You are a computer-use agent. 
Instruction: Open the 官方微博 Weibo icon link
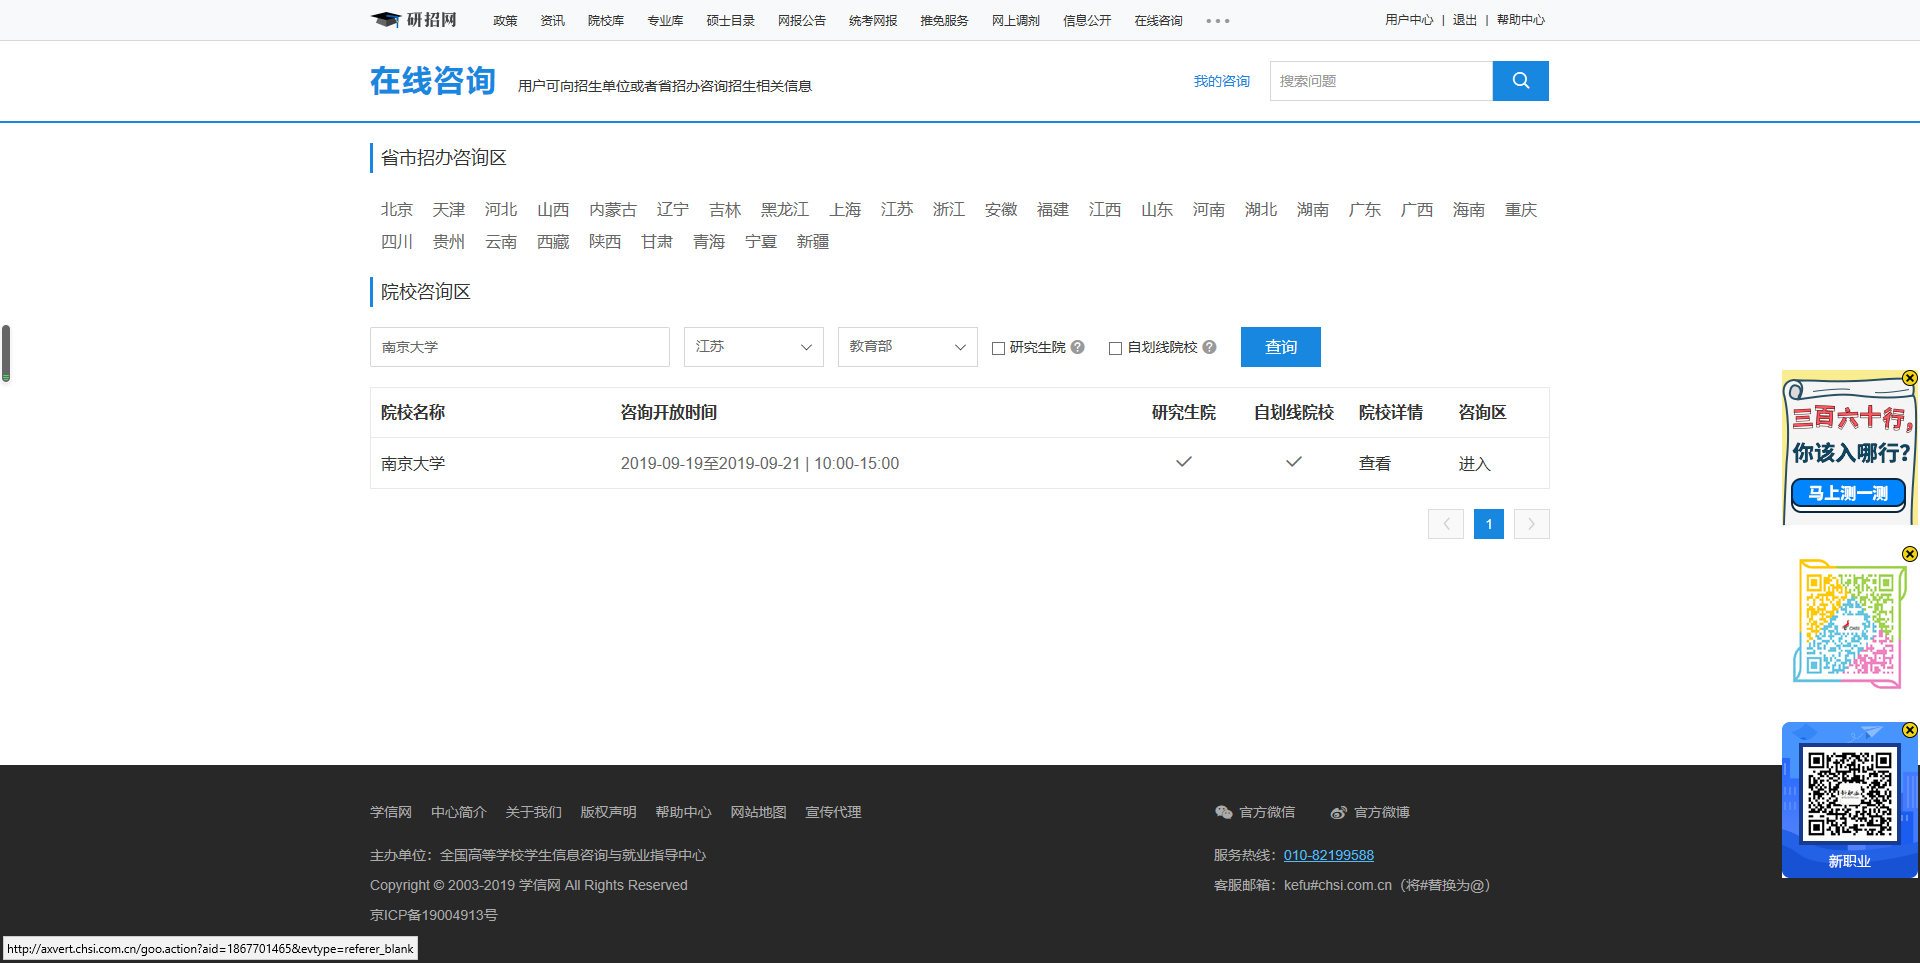click(x=1338, y=812)
